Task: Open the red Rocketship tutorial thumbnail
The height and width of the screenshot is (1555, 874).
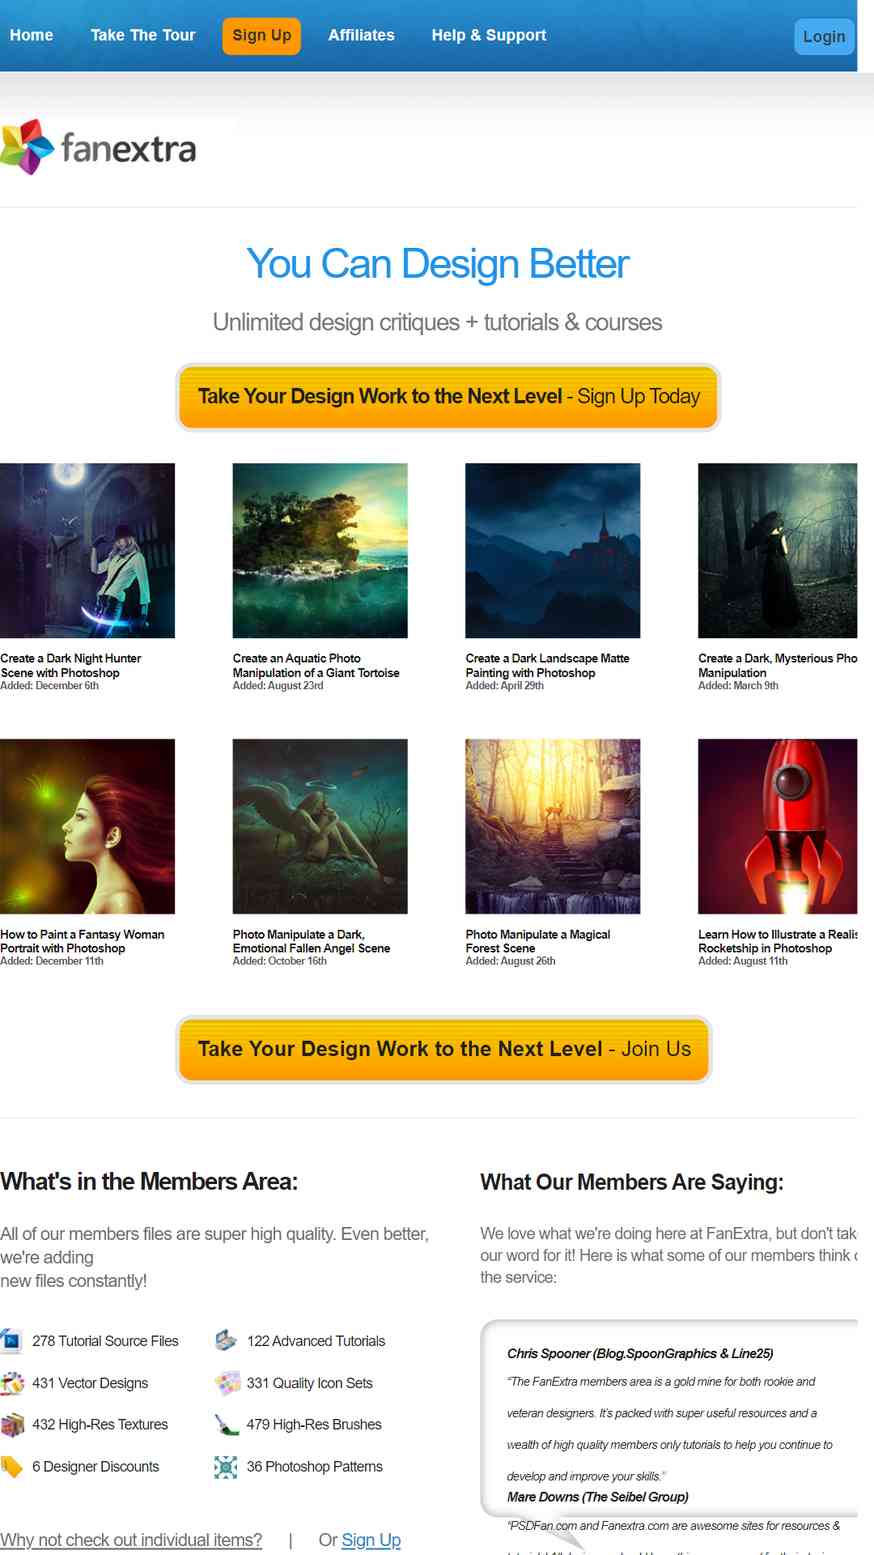Action: point(777,826)
